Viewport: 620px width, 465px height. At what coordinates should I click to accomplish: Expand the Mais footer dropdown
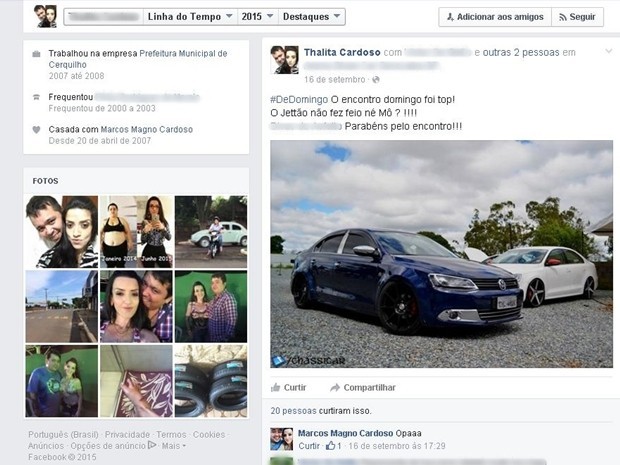tap(174, 446)
